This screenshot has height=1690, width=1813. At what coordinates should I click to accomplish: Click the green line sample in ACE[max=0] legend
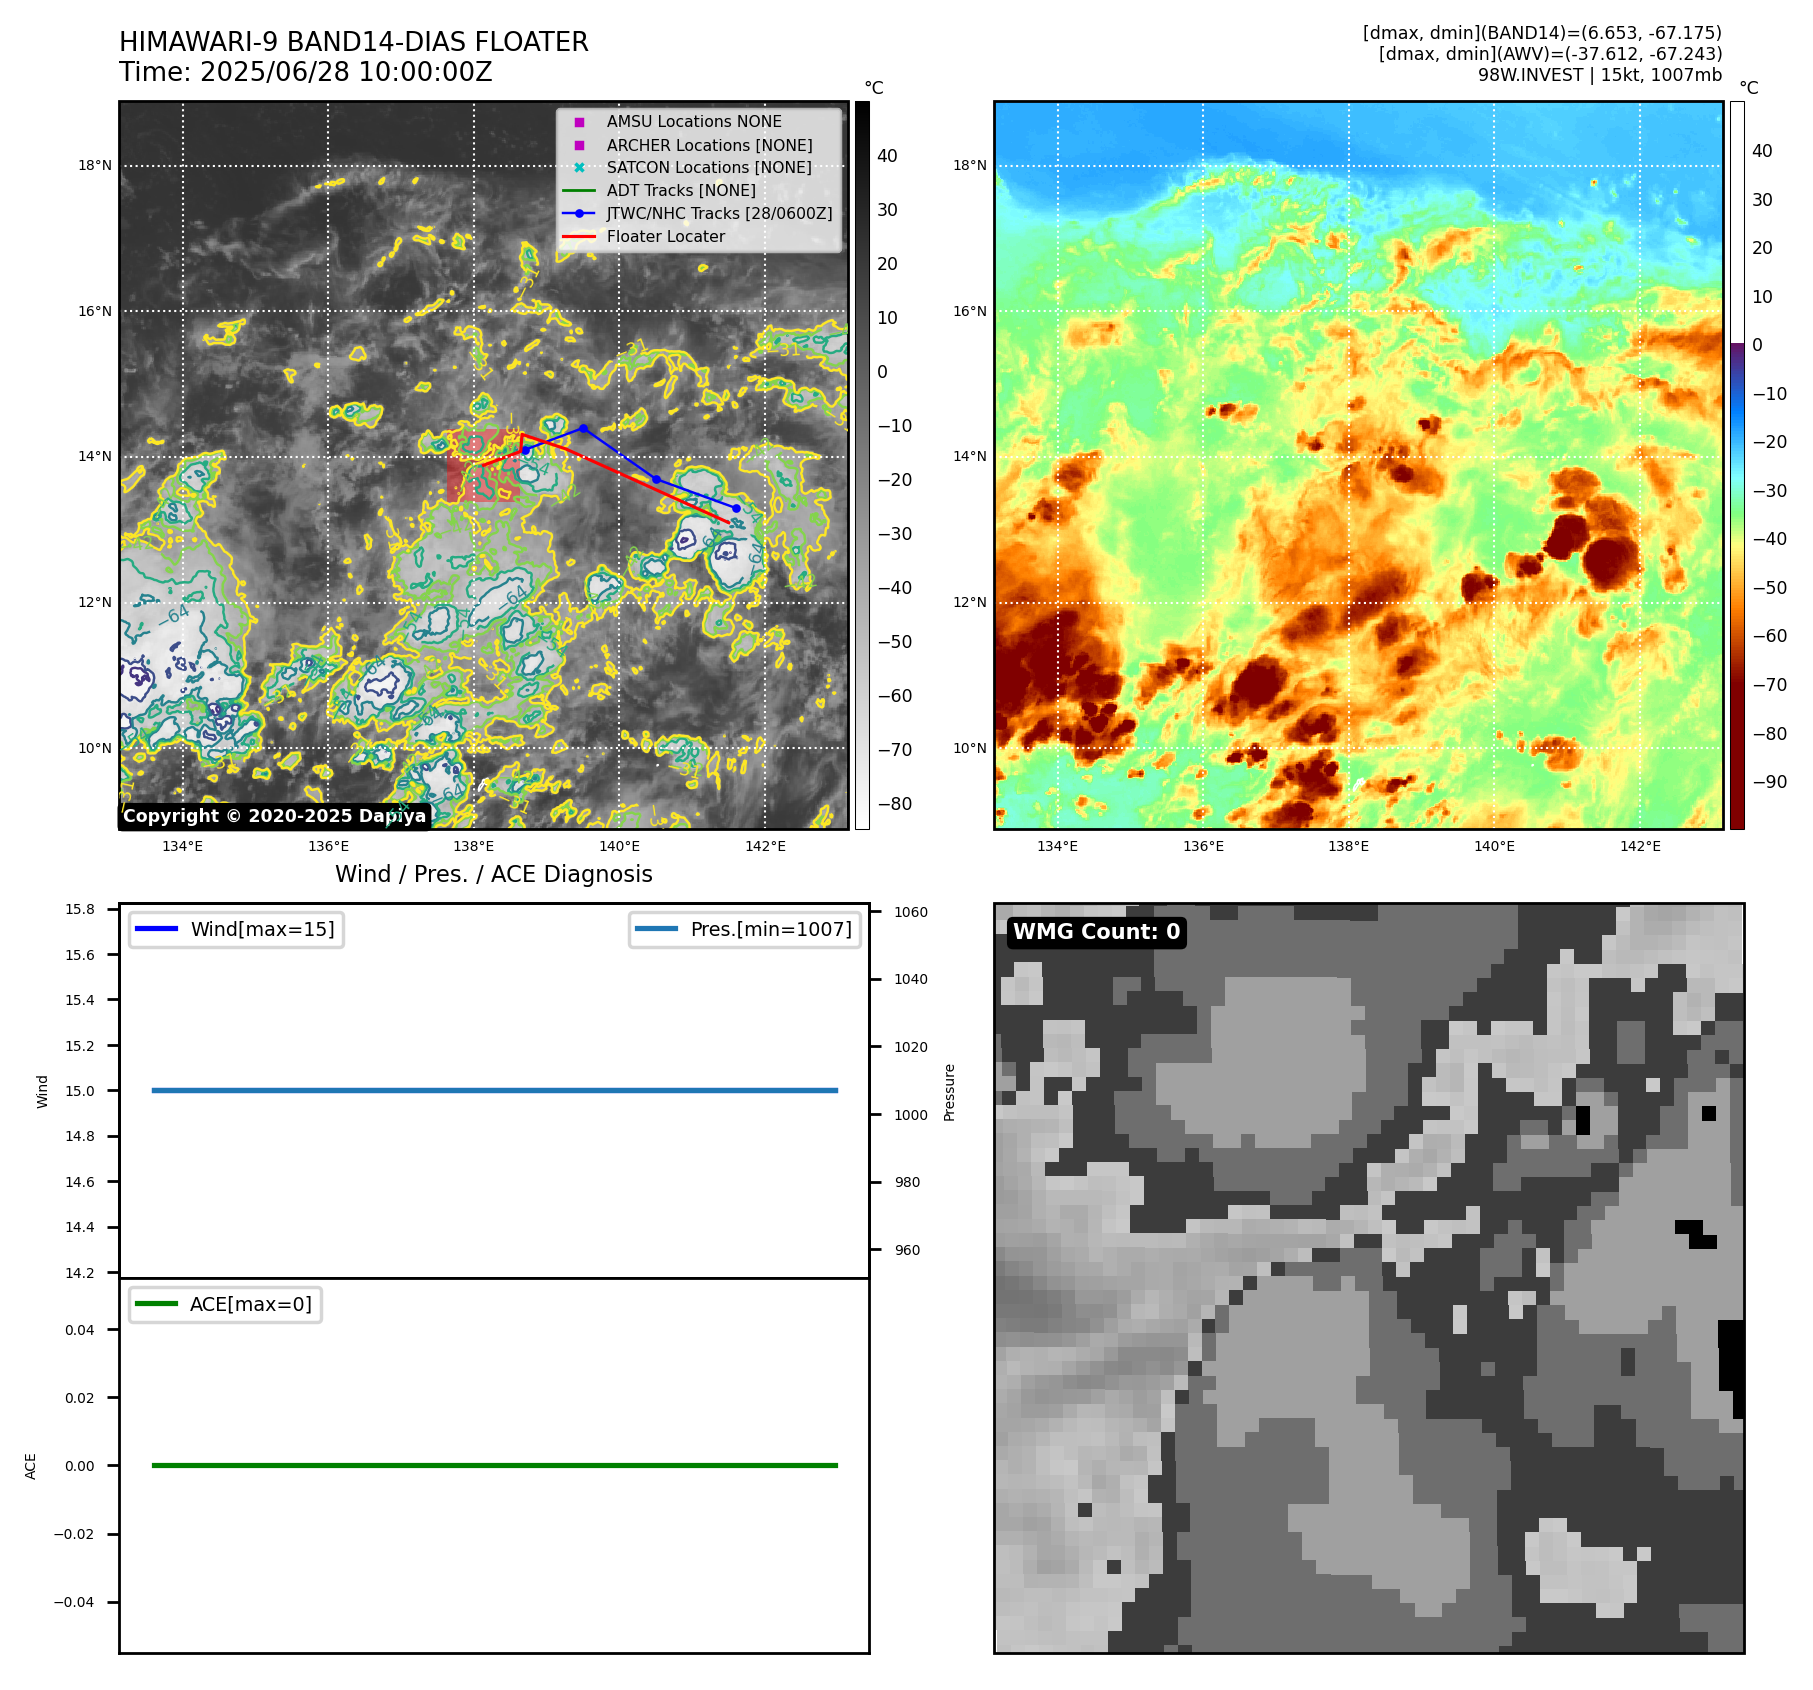point(156,1304)
